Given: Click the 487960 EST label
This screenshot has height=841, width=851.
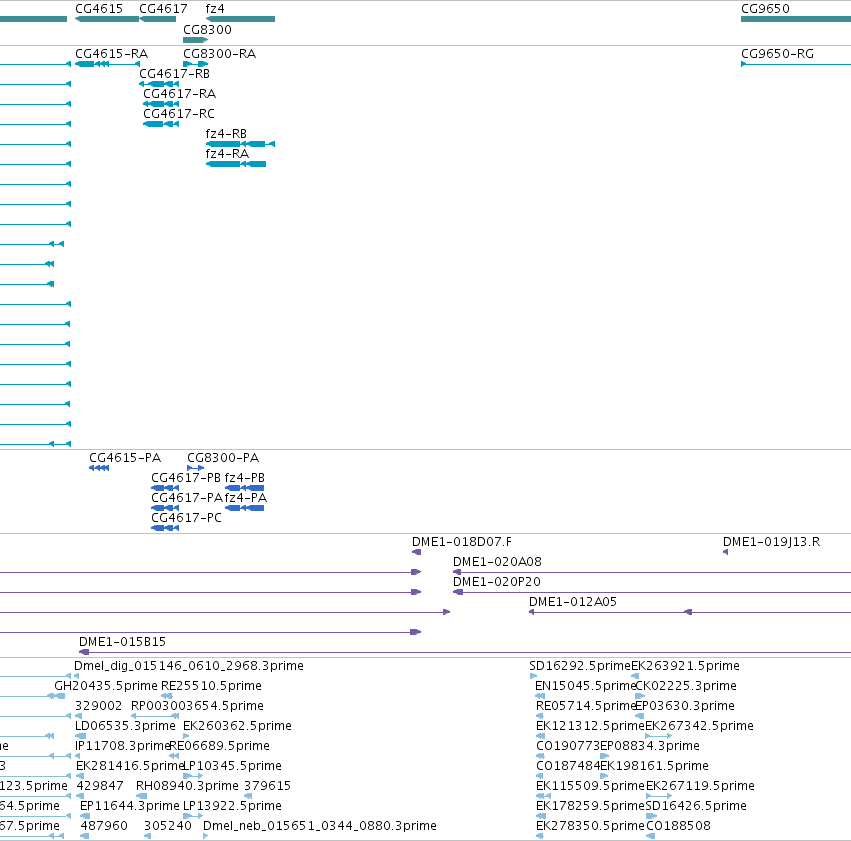Looking at the screenshot, I should click(104, 826).
